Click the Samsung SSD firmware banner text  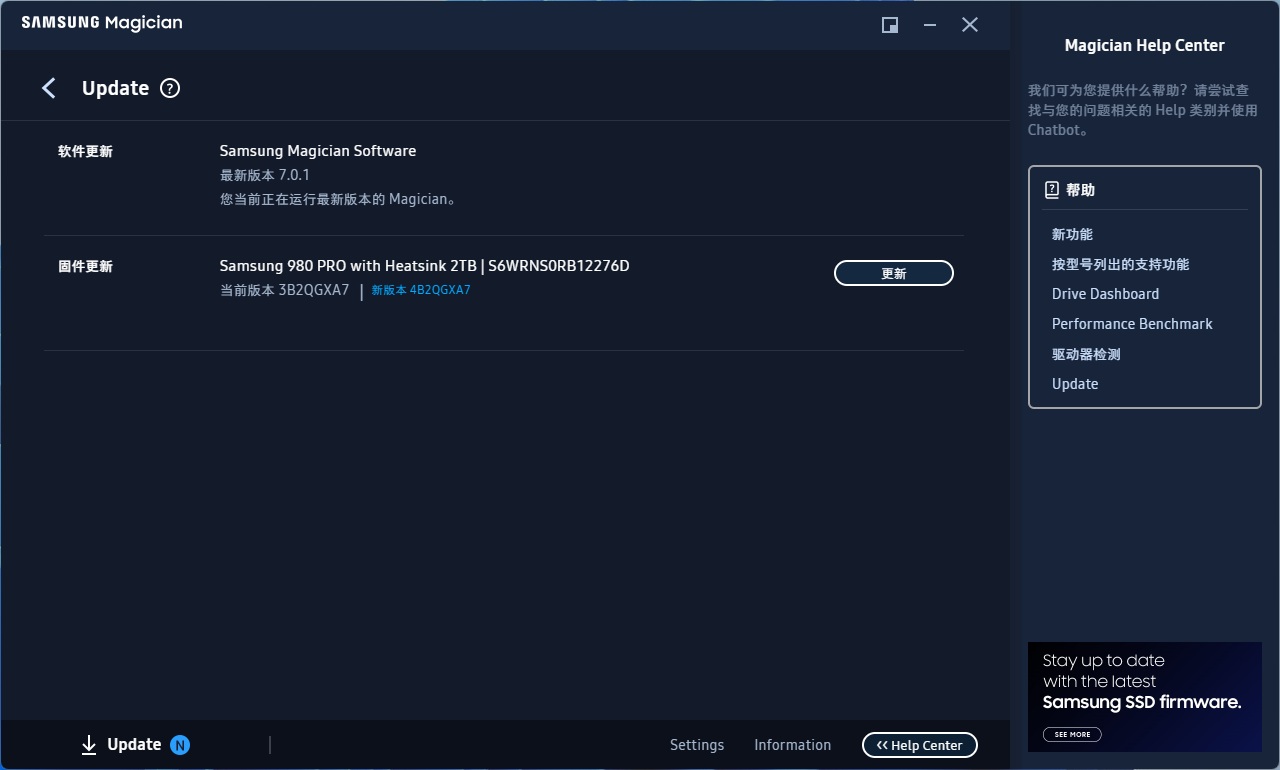click(1142, 681)
